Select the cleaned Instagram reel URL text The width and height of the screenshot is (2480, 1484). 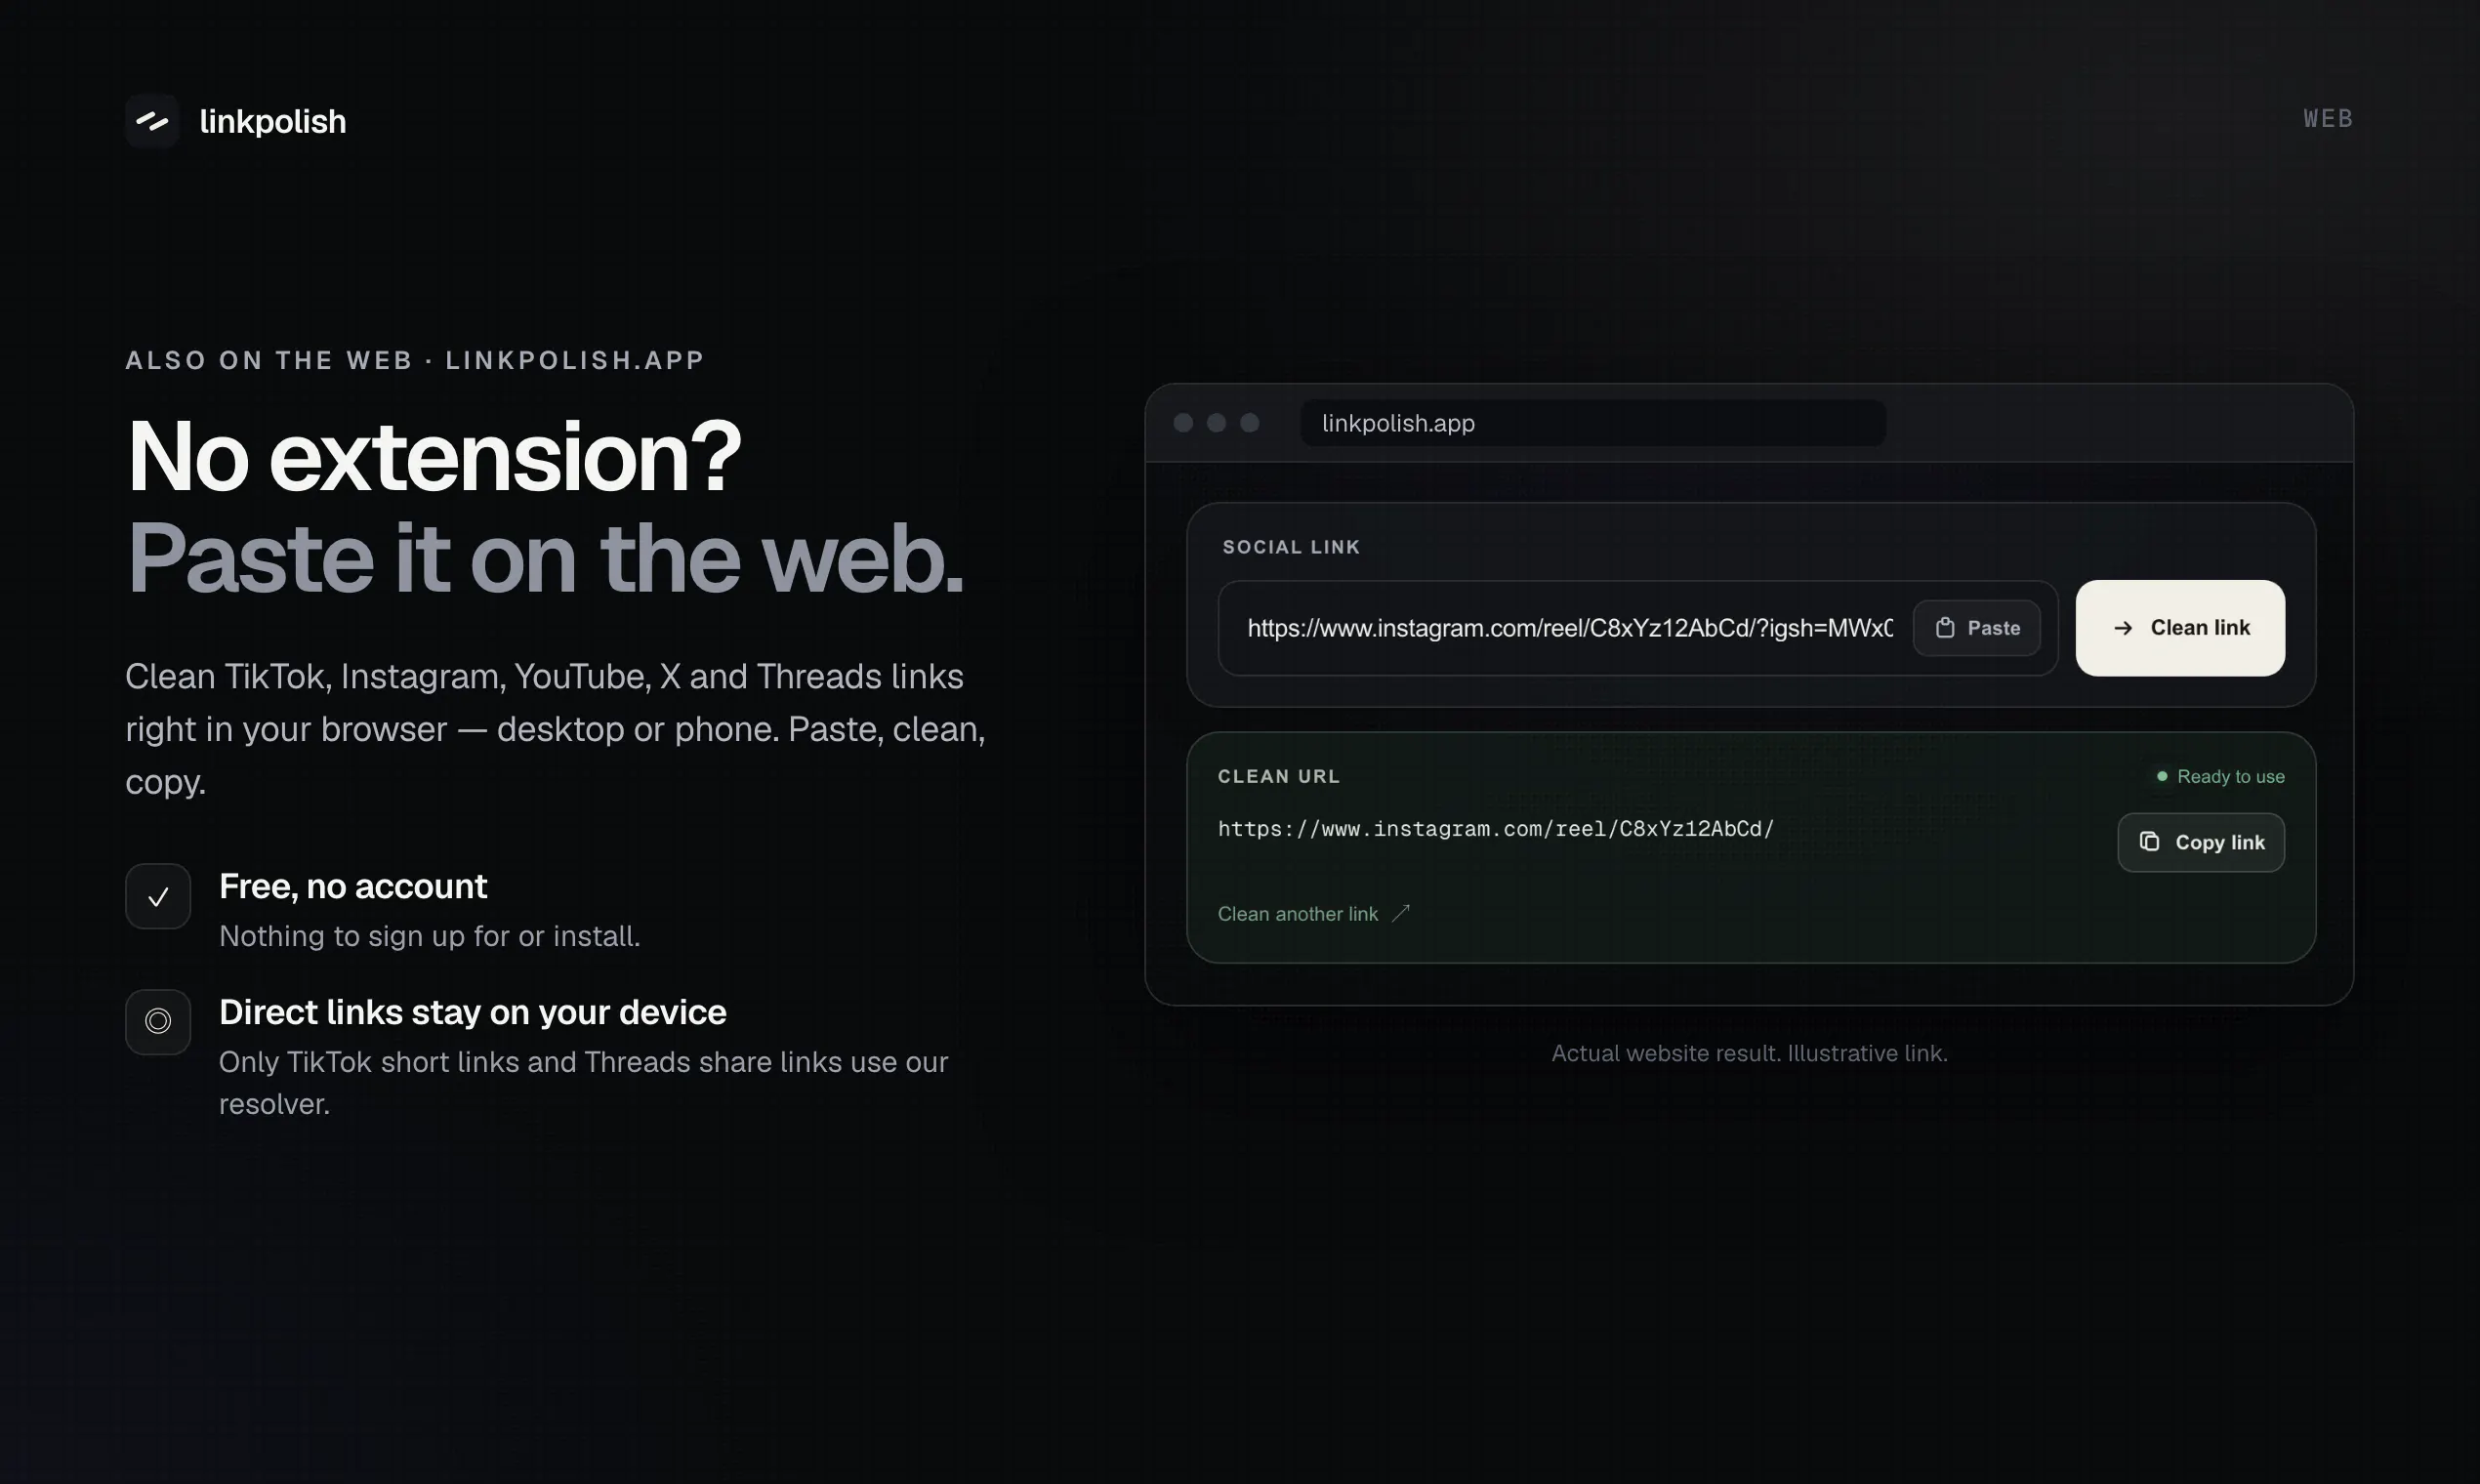tap(1496, 829)
